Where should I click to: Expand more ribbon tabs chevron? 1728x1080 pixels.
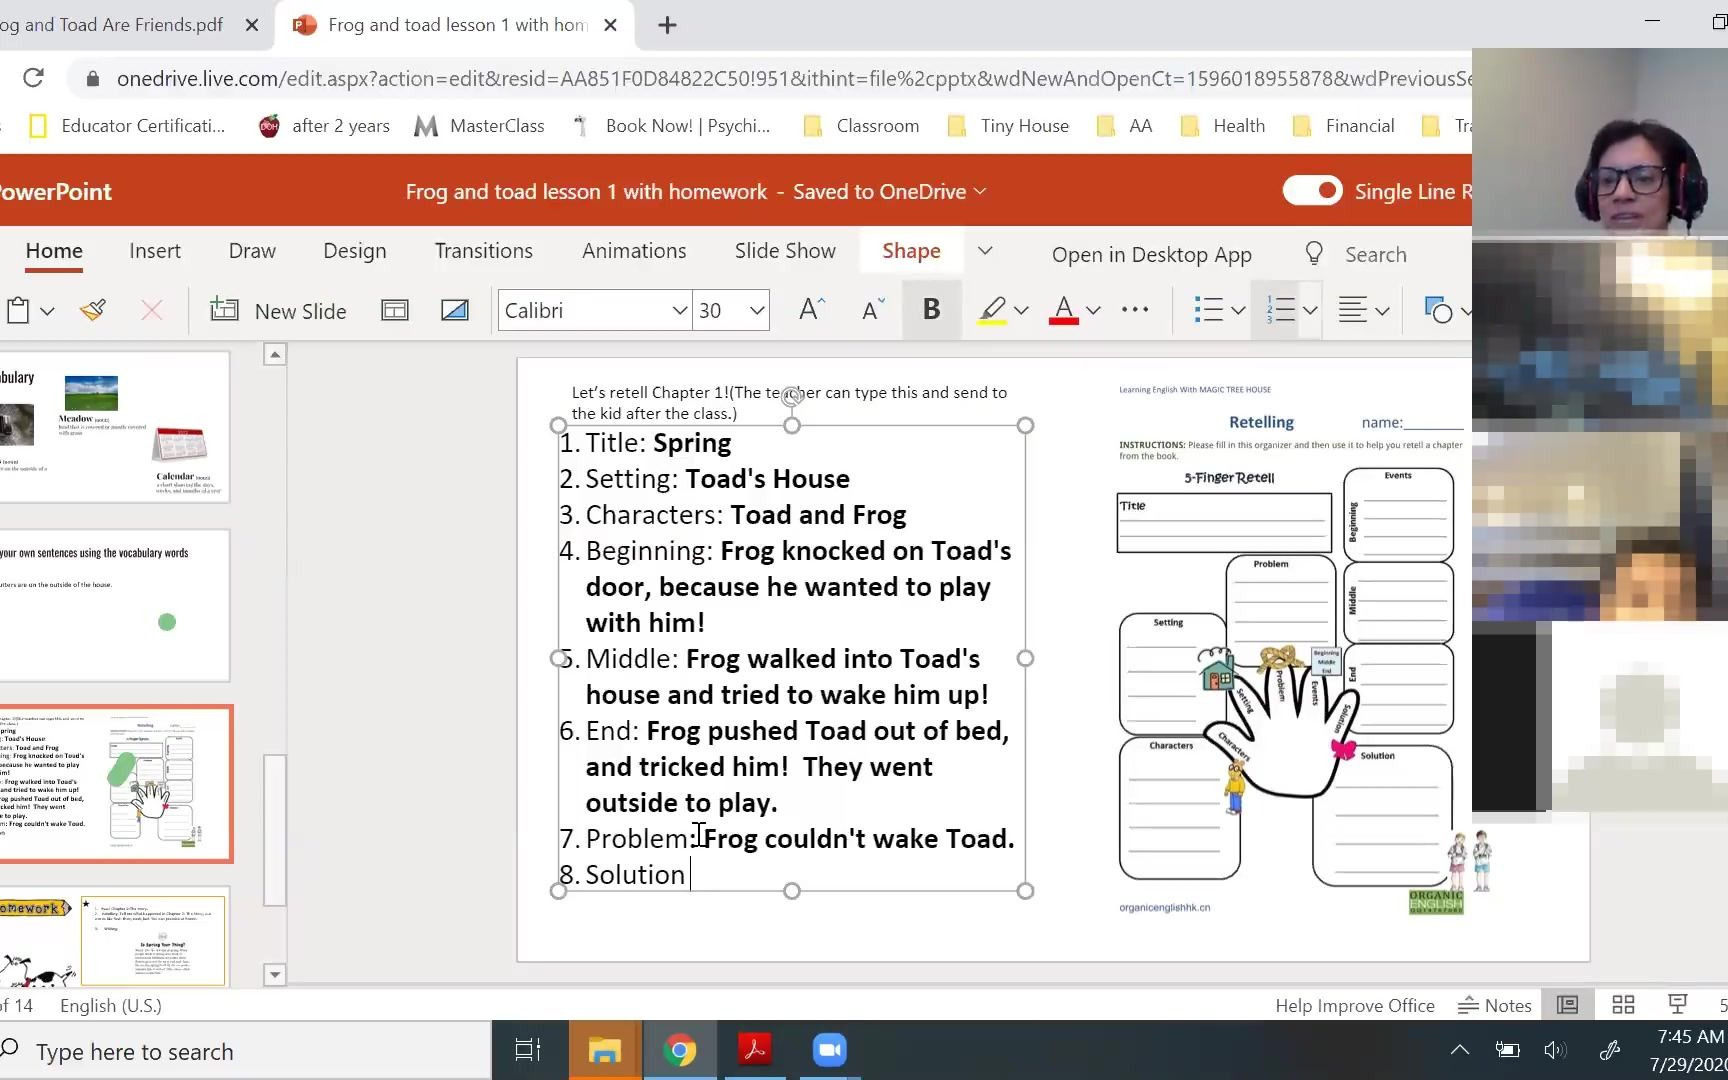tap(985, 251)
